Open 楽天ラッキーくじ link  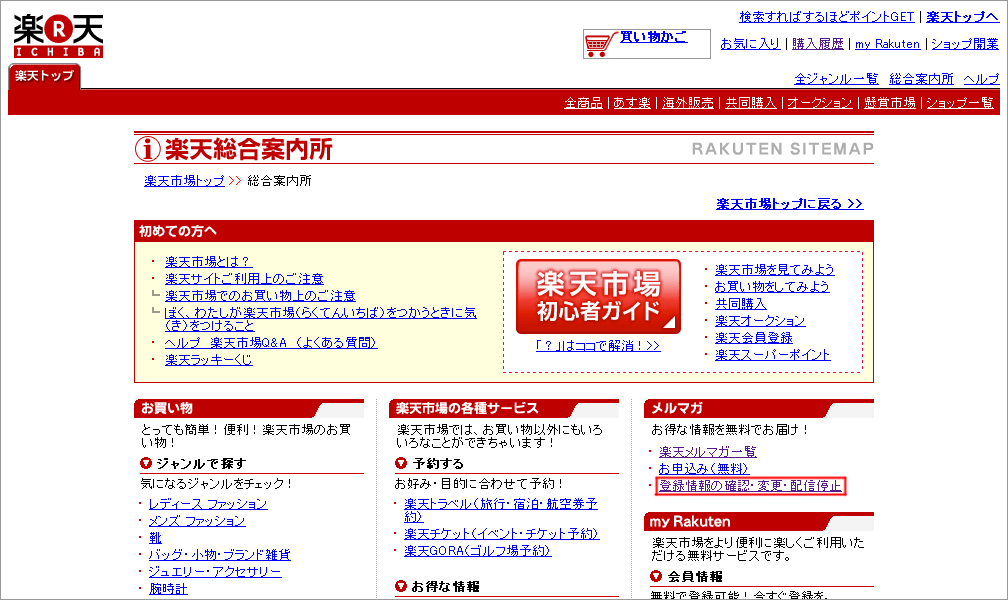click(208, 360)
